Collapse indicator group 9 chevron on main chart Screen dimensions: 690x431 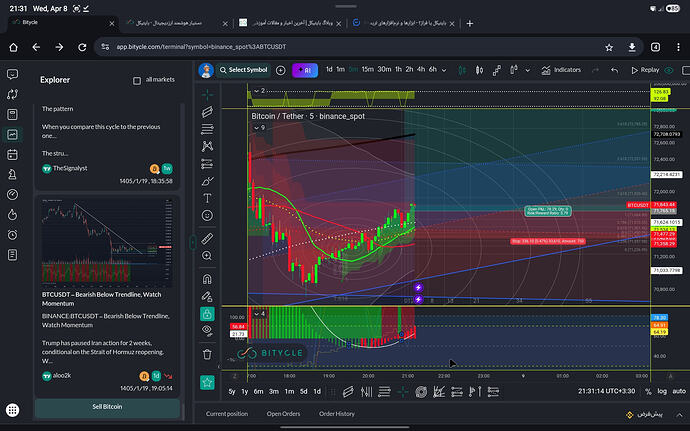pyautogui.click(x=256, y=128)
